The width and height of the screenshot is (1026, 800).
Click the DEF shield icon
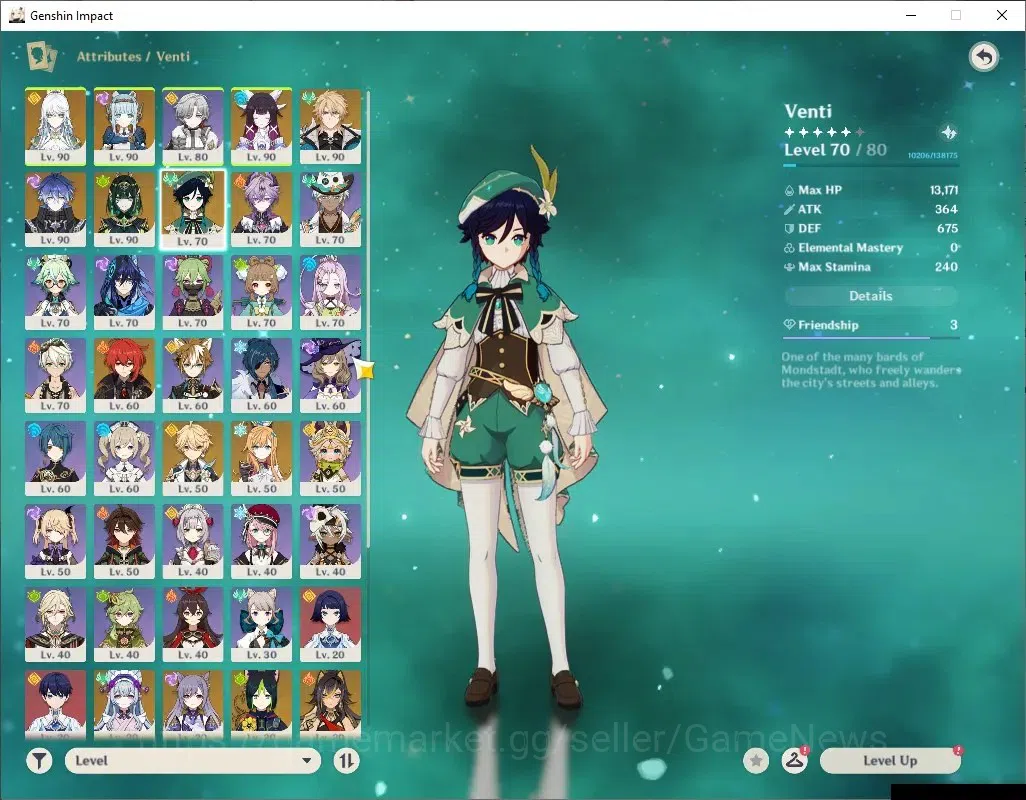coord(788,229)
